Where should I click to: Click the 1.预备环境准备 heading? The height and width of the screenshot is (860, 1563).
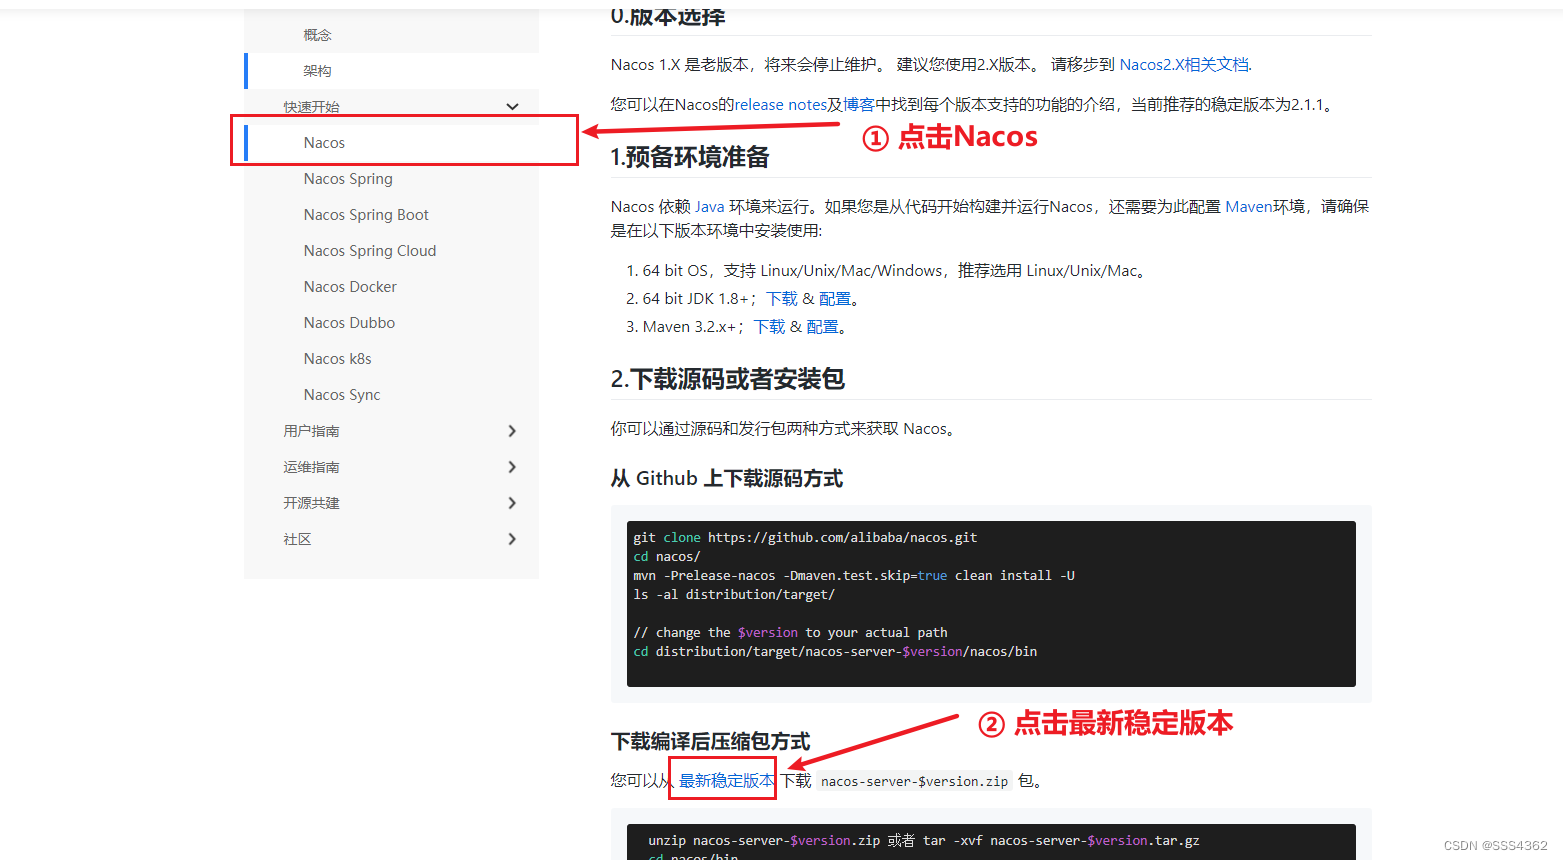690,158
